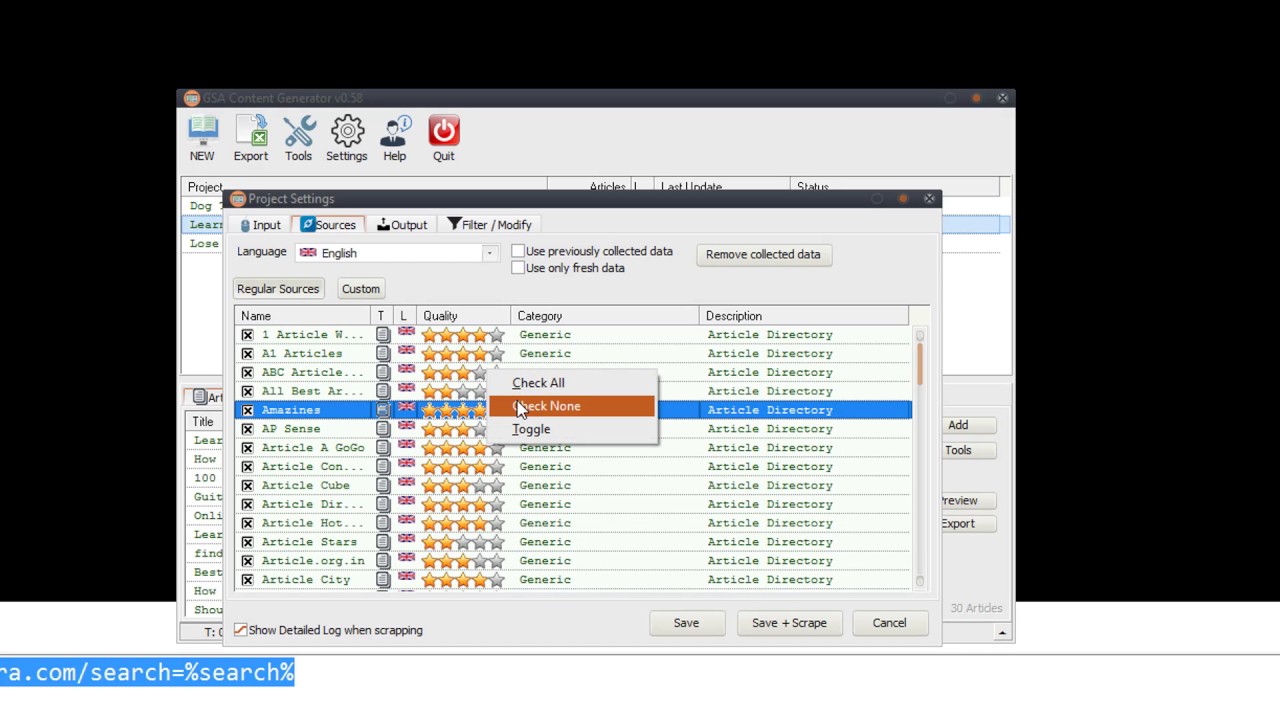Screen dimensions: 1280x720
Task: Switch to the Input tab
Action: tap(260, 225)
